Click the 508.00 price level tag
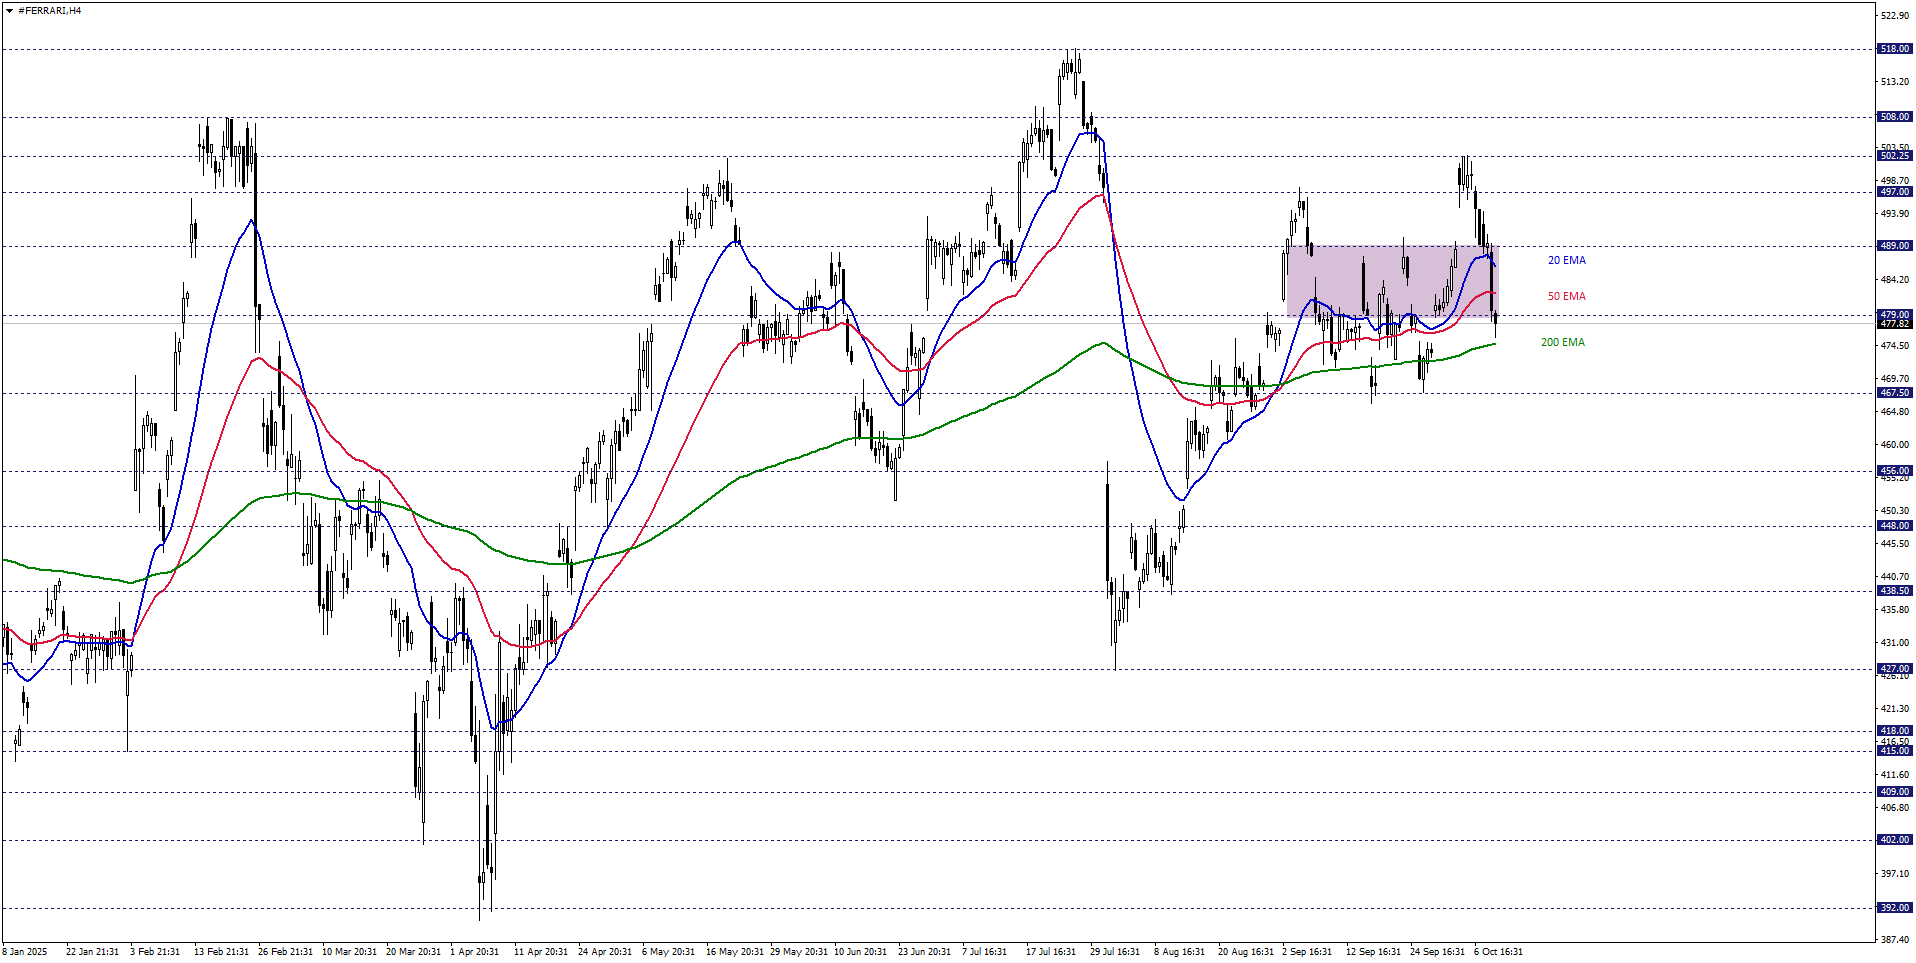The width and height of the screenshot is (1916, 963). point(1894,117)
